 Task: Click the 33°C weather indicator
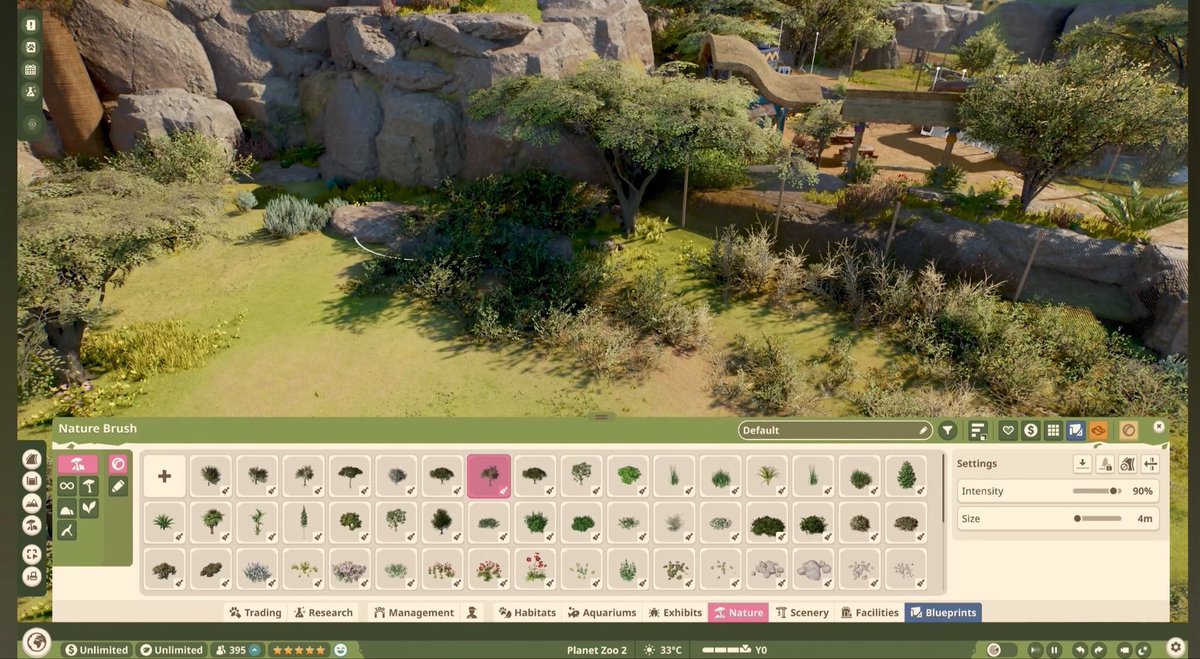(665, 650)
